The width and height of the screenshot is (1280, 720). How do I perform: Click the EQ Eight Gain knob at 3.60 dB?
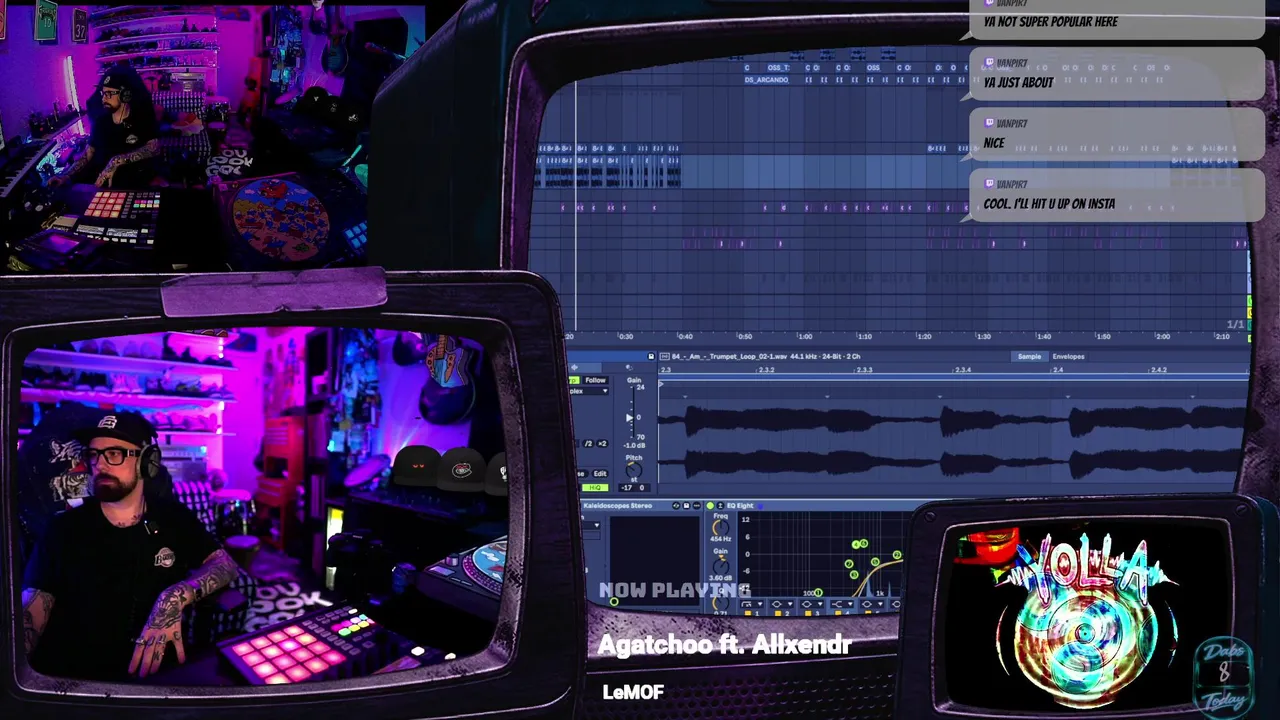pyautogui.click(x=721, y=566)
